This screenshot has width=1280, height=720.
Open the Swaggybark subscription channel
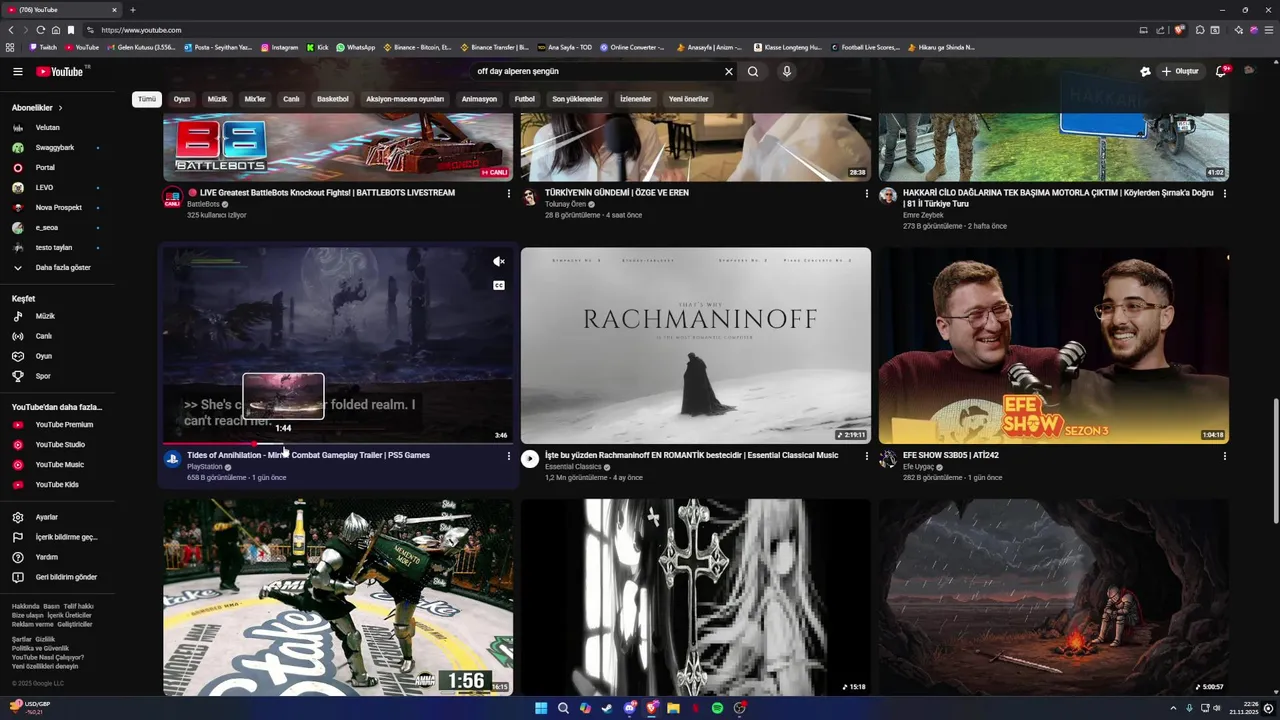pyautogui.click(x=55, y=148)
